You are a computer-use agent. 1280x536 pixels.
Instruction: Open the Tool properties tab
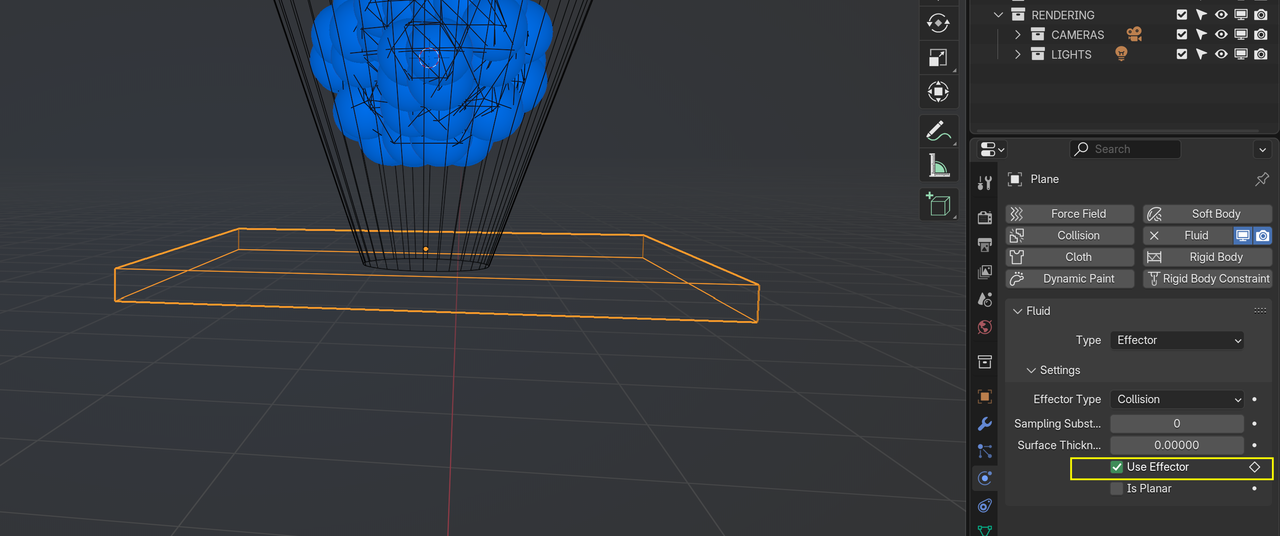[x=985, y=182]
